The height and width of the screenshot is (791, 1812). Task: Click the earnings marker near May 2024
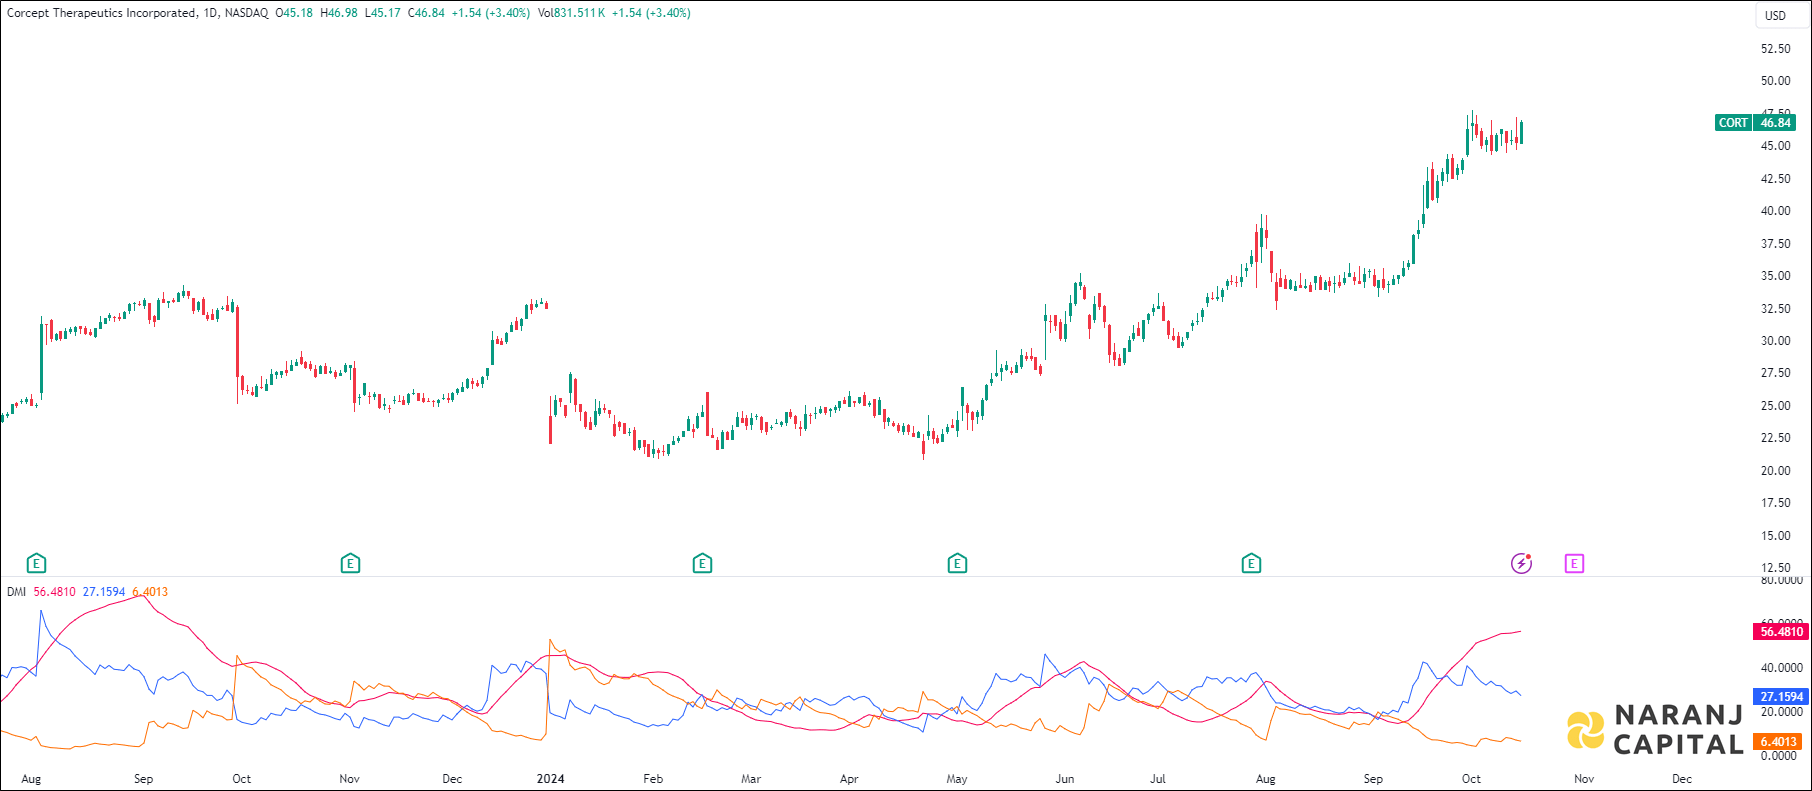957,564
